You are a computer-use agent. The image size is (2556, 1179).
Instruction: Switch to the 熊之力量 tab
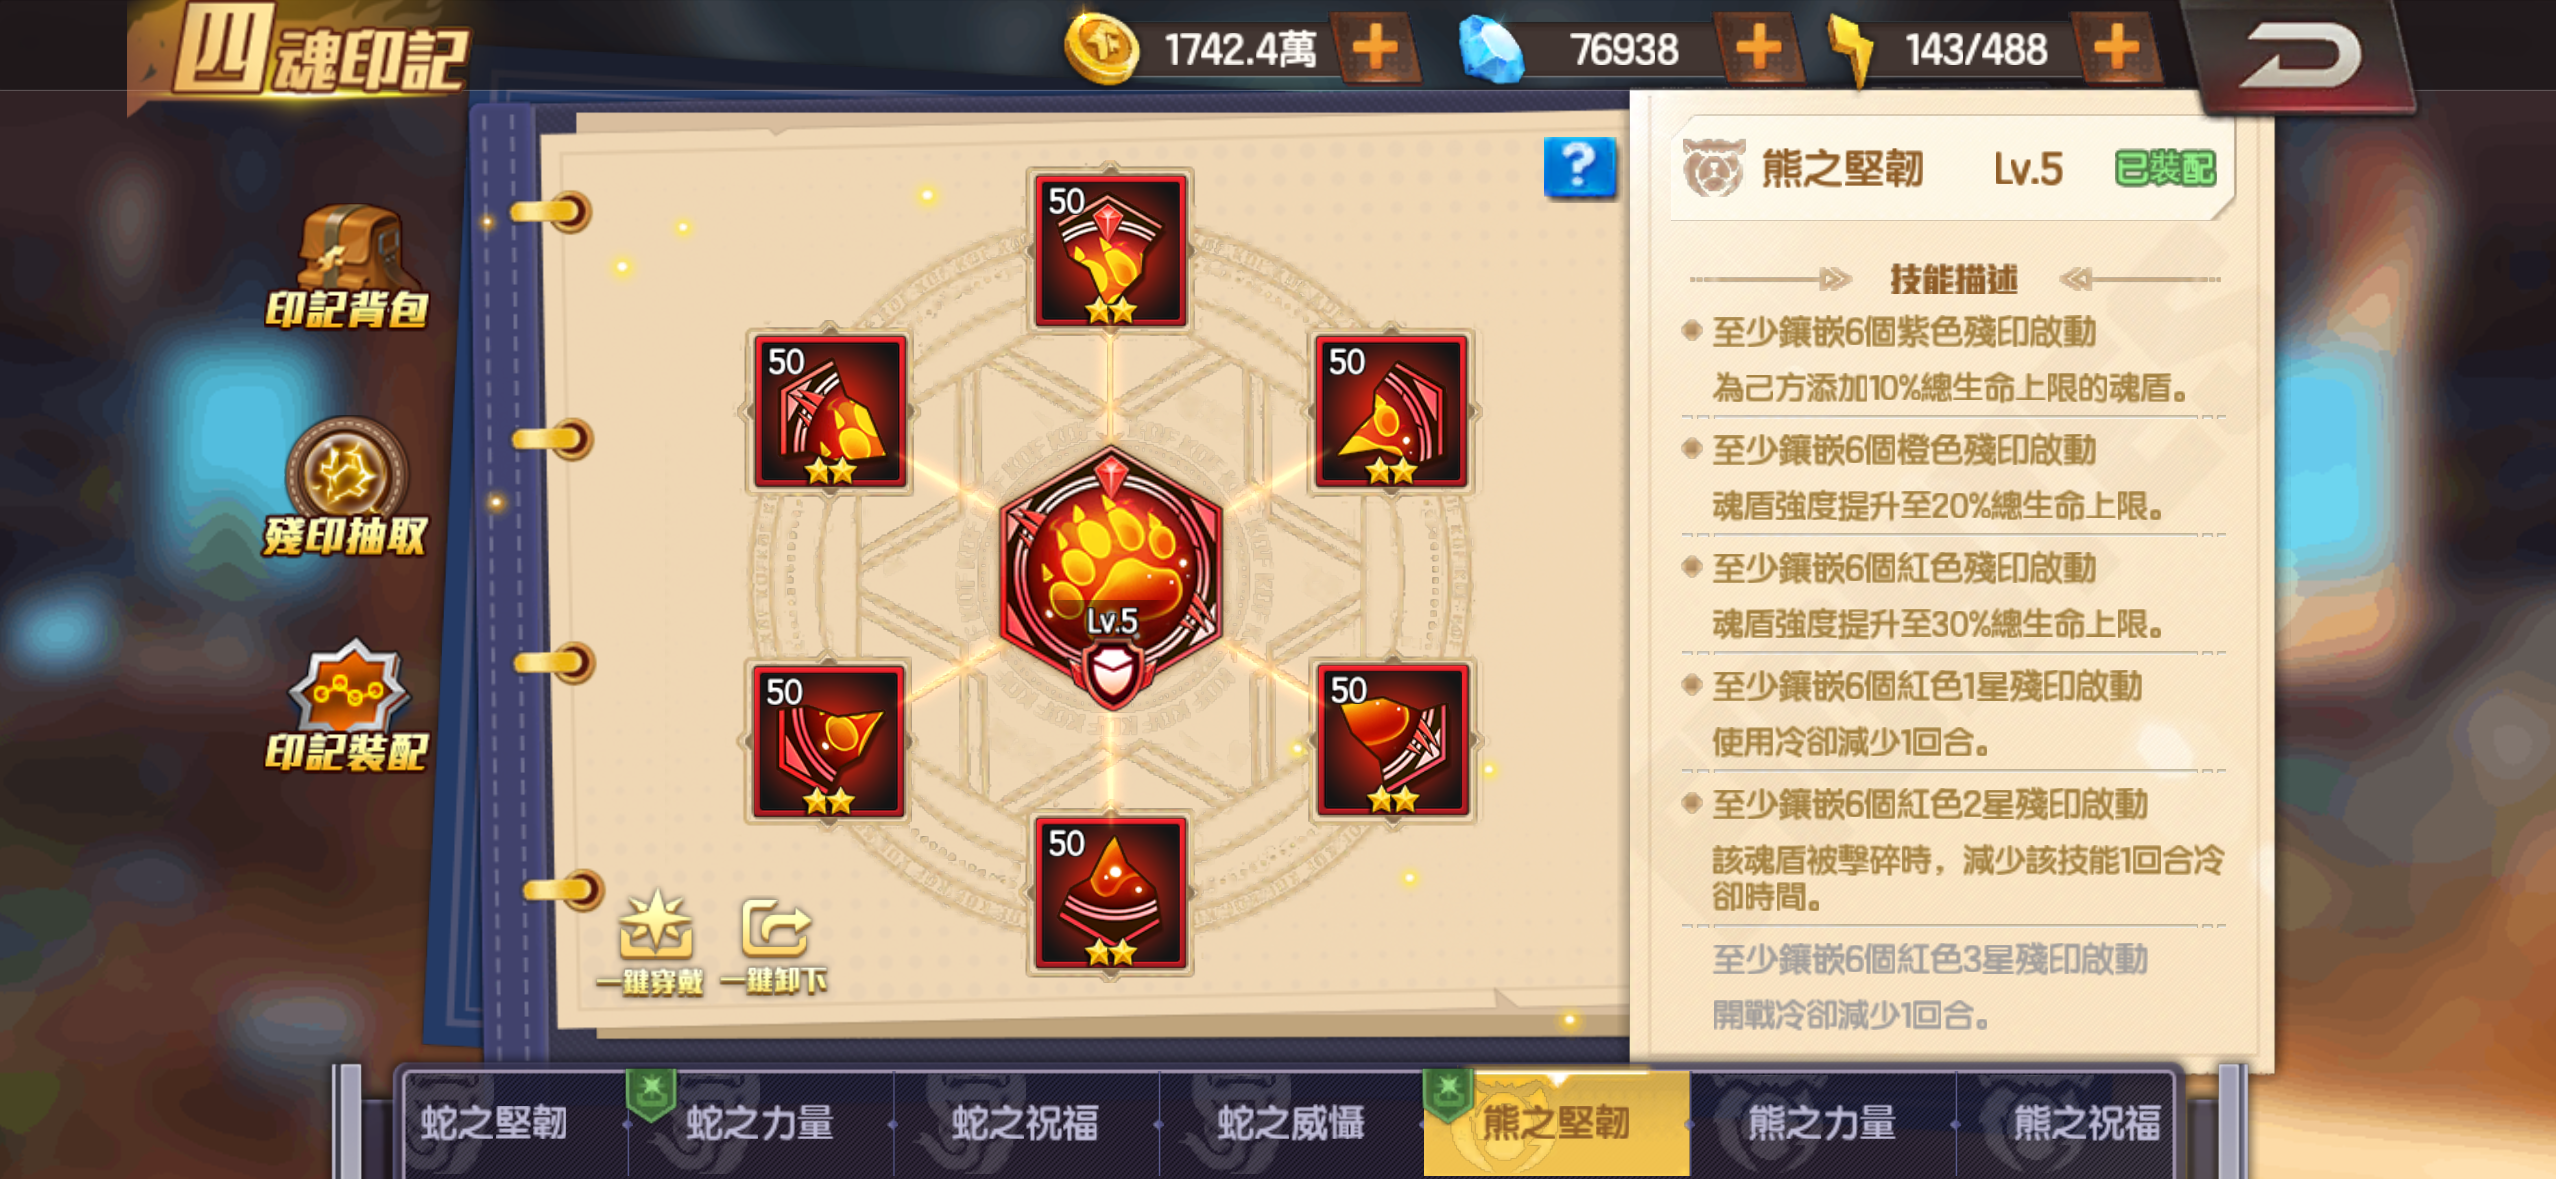(1822, 1123)
